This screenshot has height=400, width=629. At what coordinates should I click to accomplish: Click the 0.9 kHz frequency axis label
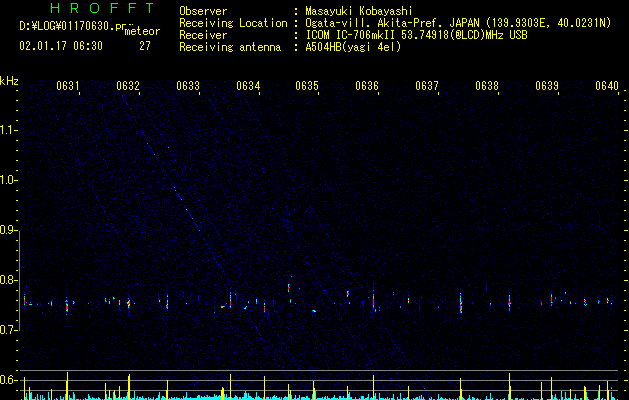click(x=9, y=230)
